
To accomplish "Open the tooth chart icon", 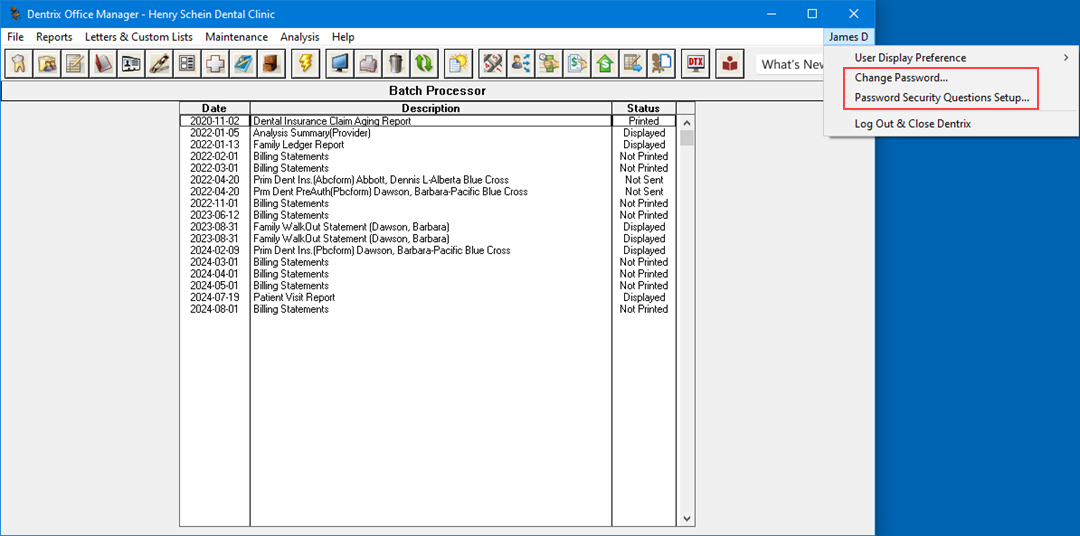I will tap(18, 64).
